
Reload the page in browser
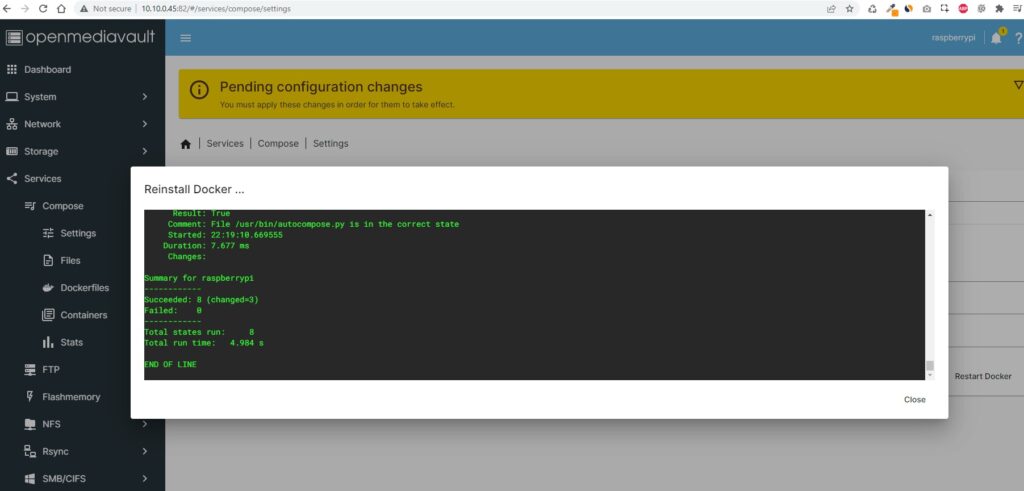click(x=43, y=9)
